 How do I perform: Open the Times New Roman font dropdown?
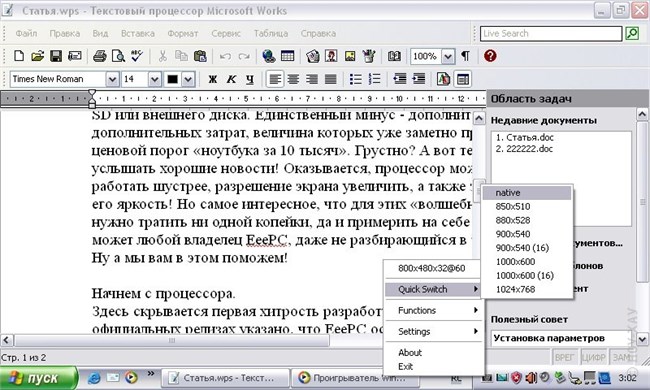tap(112, 79)
